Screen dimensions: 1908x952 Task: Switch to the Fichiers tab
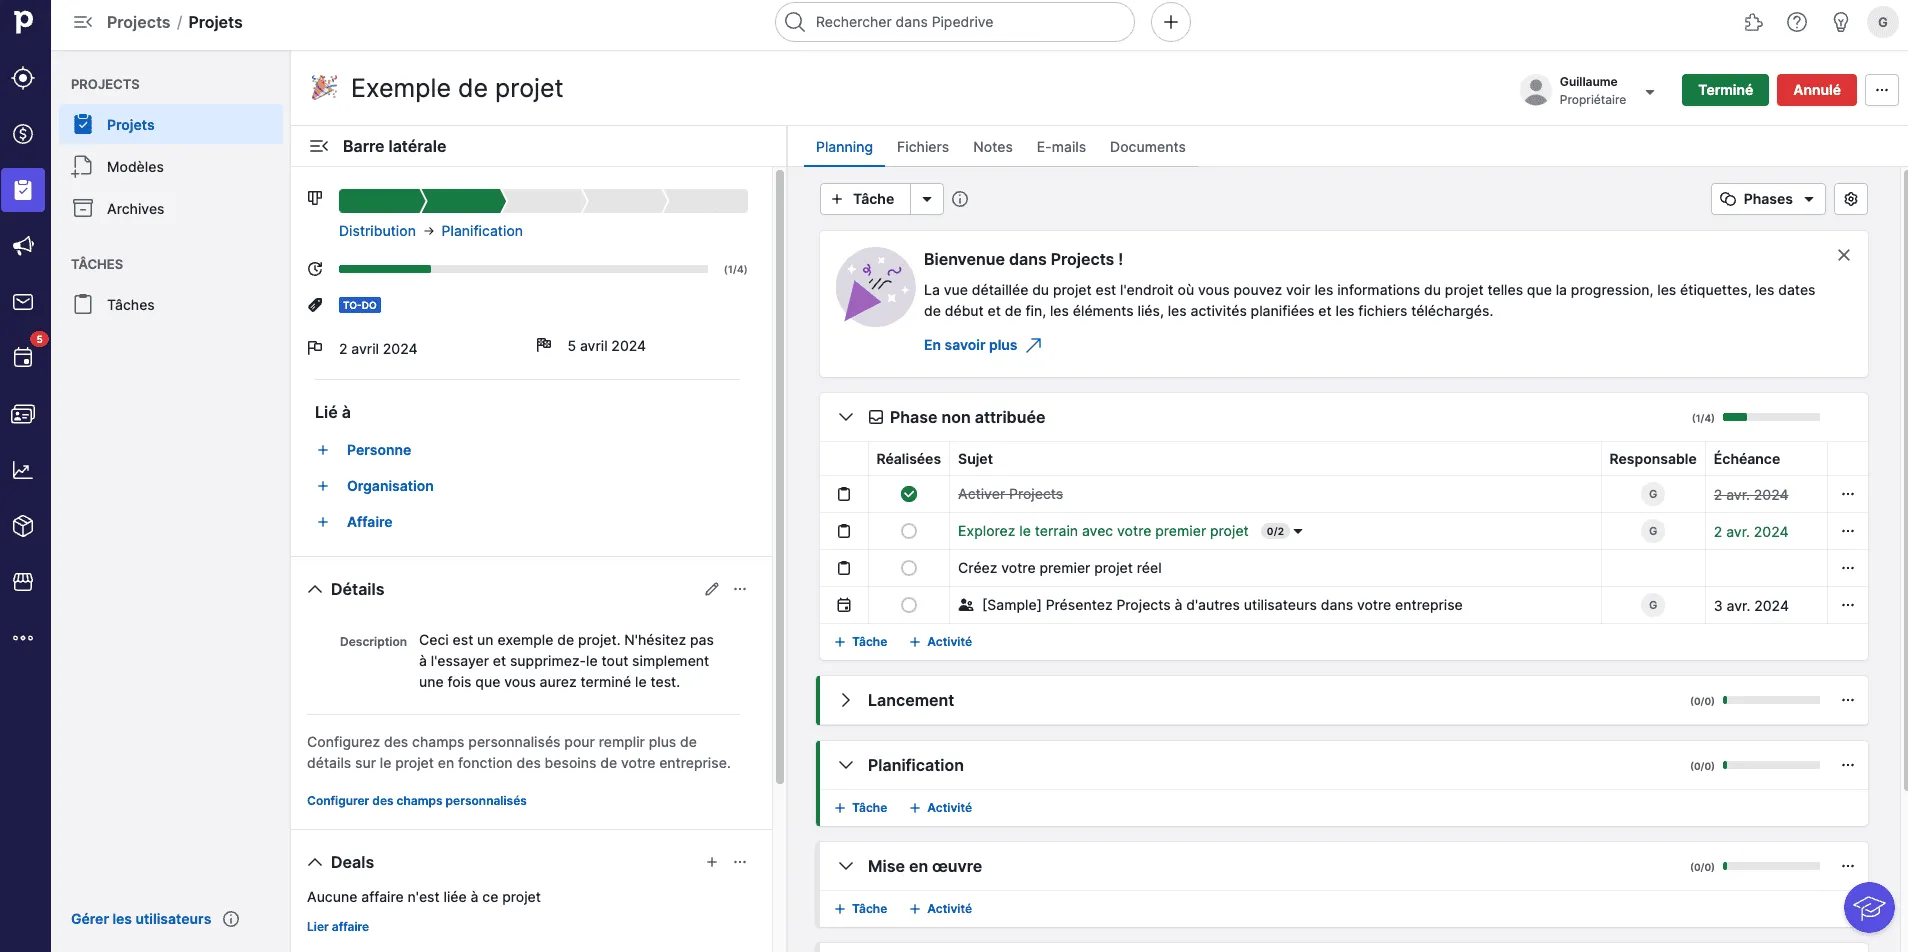pos(923,147)
